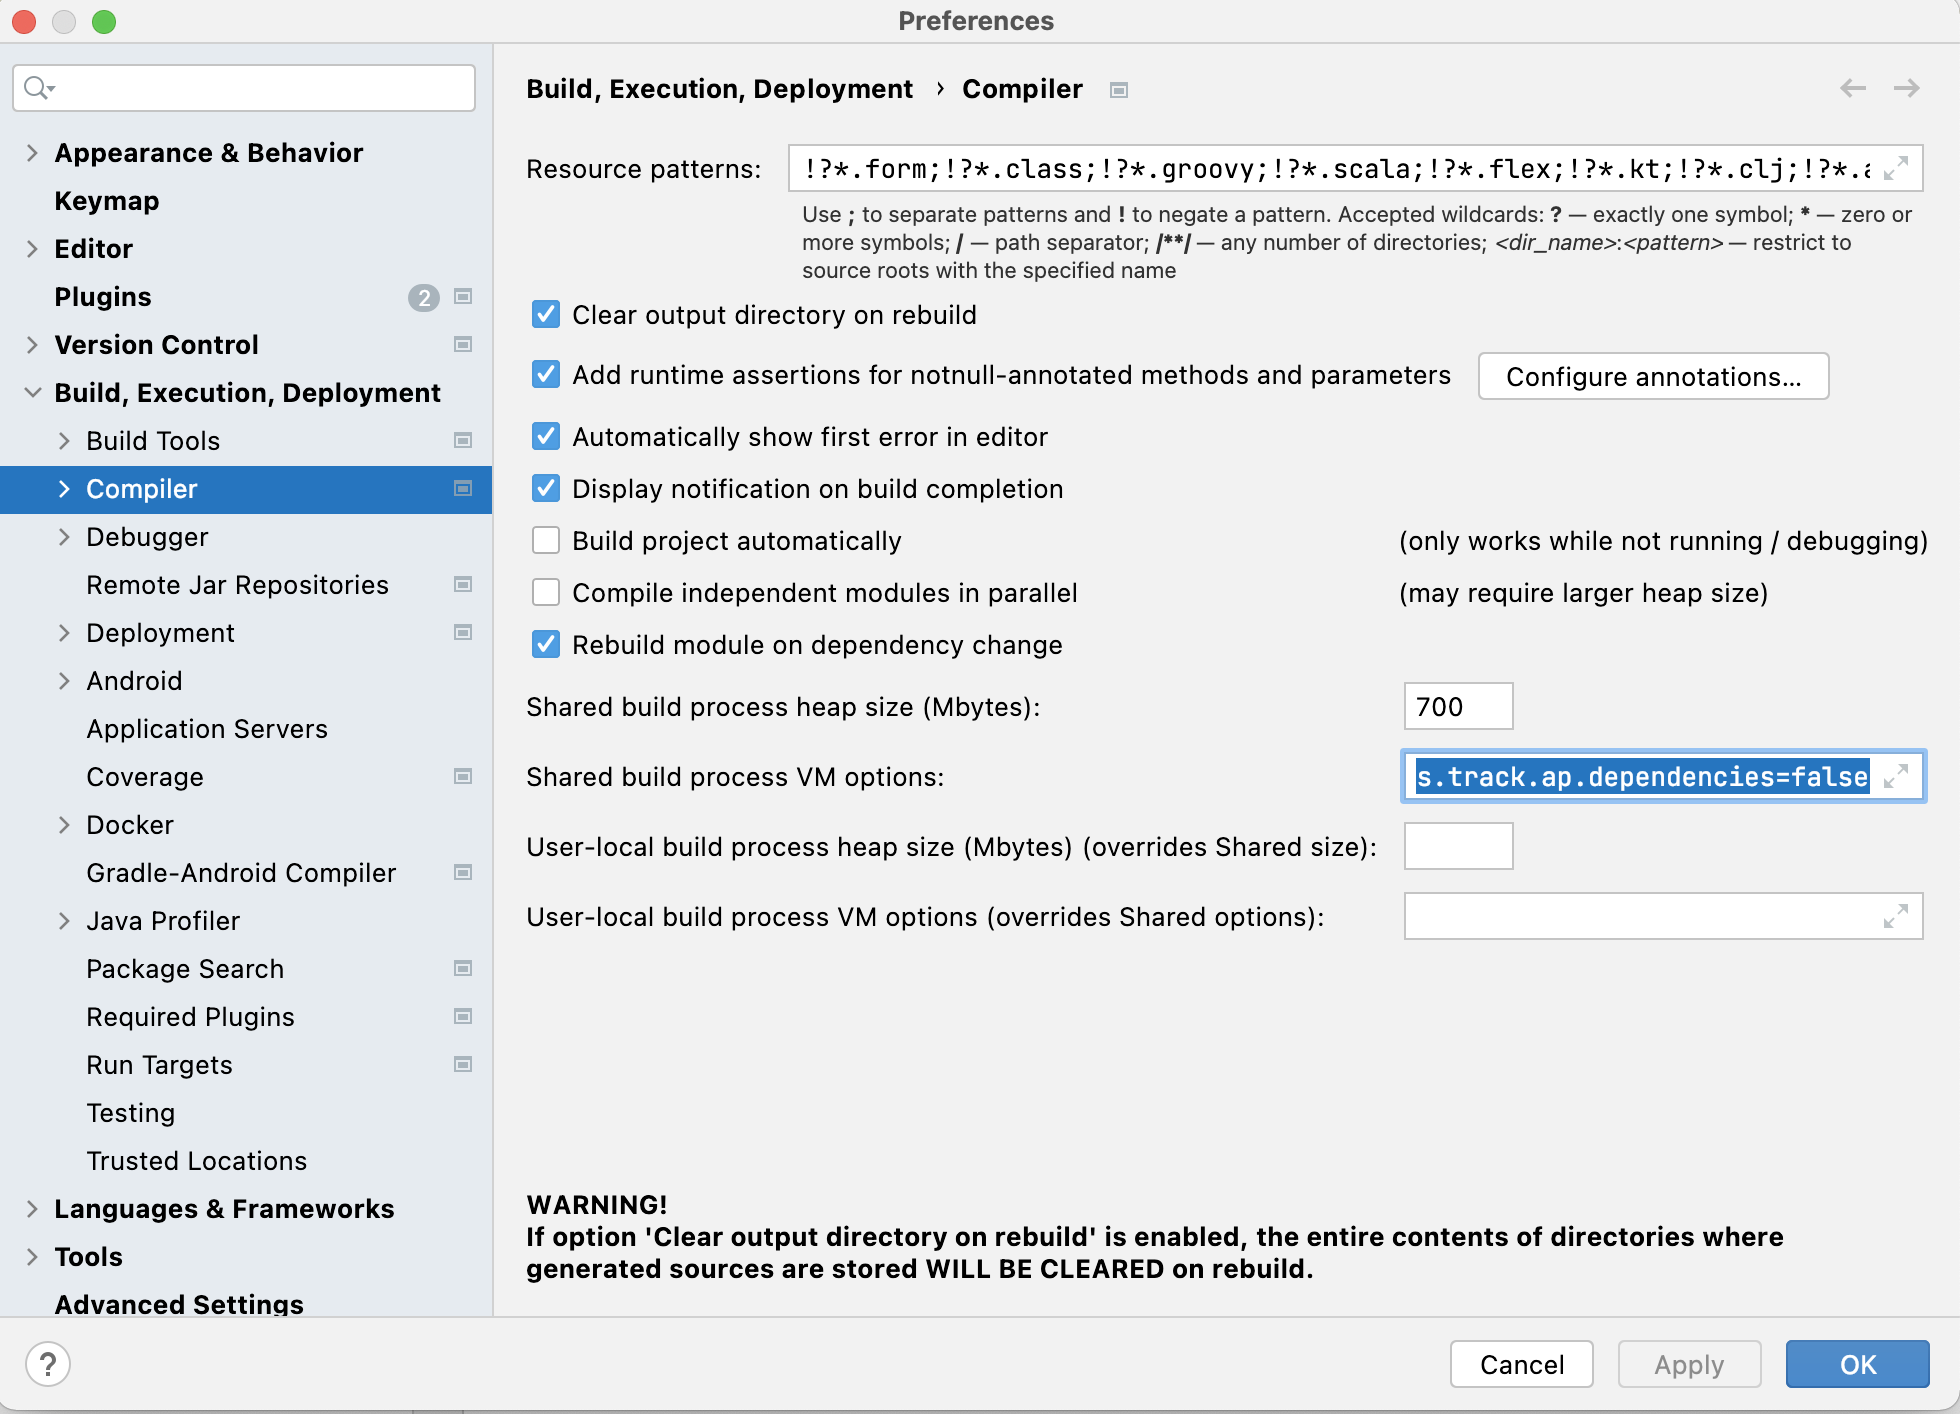The image size is (1960, 1414).
Task: Click the help question mark icon
Action: [x=47, y=1364]
